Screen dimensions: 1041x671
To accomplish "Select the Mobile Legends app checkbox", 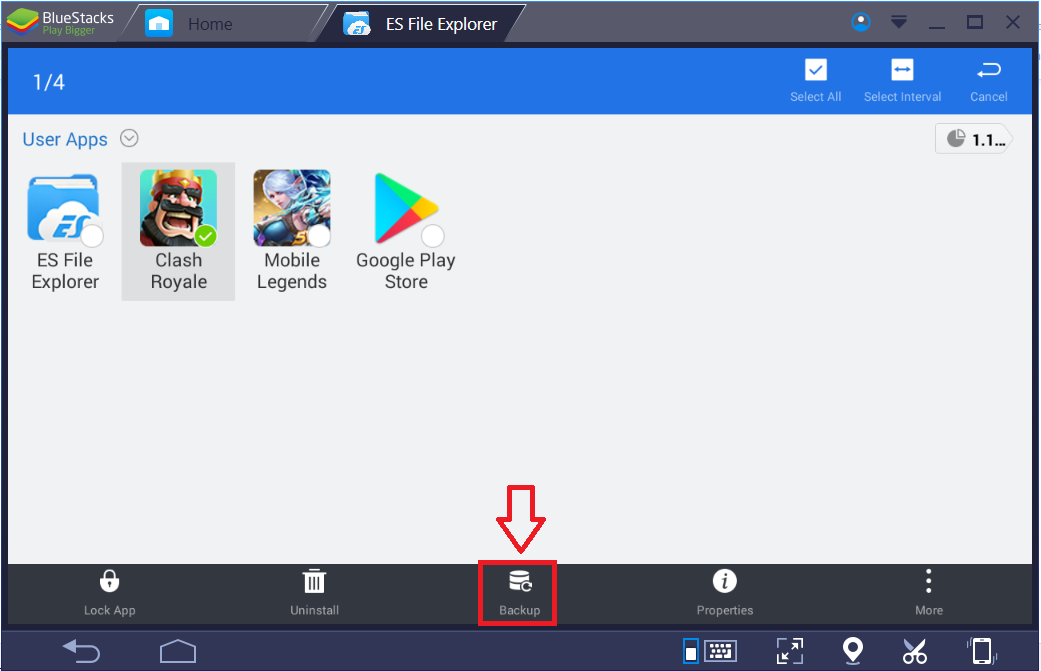I will [x=319, y=236].
